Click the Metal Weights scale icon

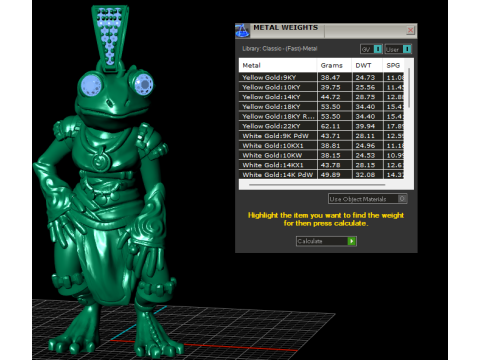point(242,31)
